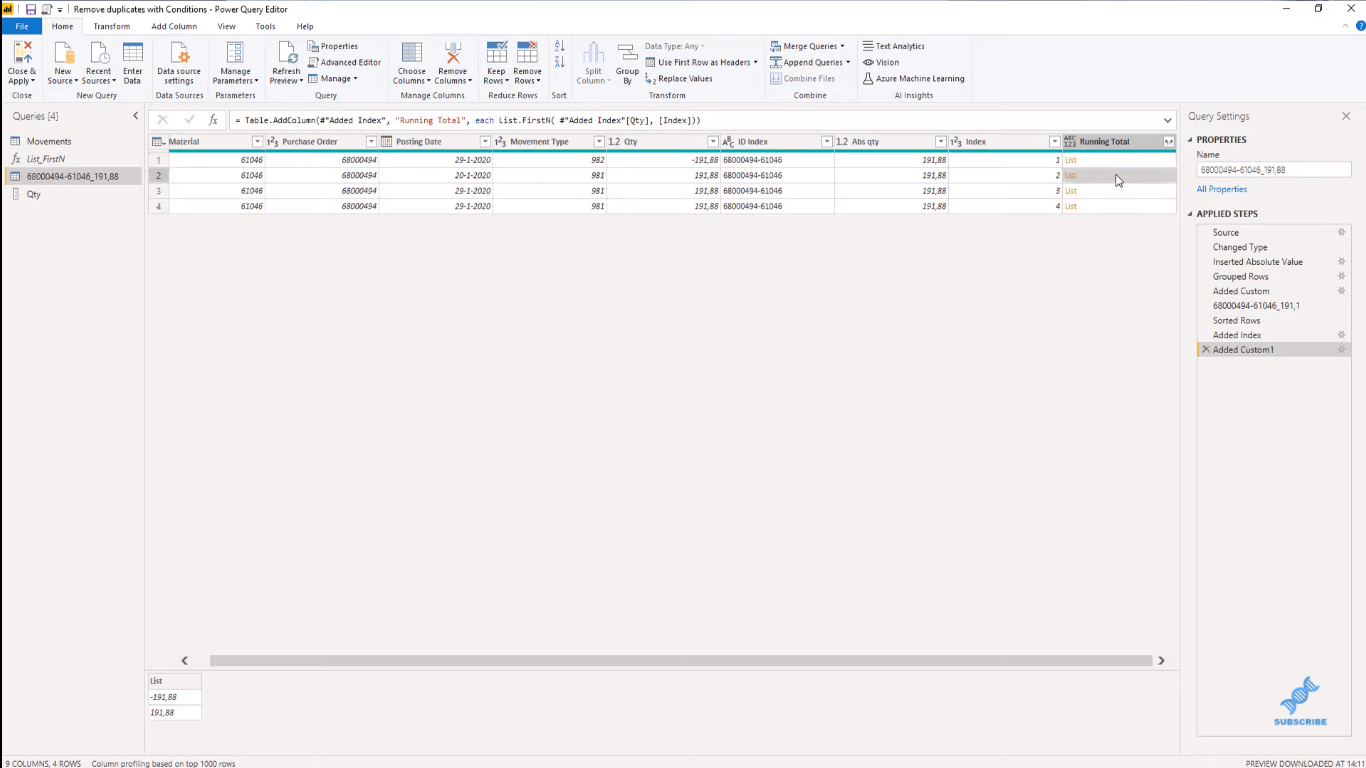Click the Choose Columns icon
The width and height of the screenshot is (1366, 768).
412,54
